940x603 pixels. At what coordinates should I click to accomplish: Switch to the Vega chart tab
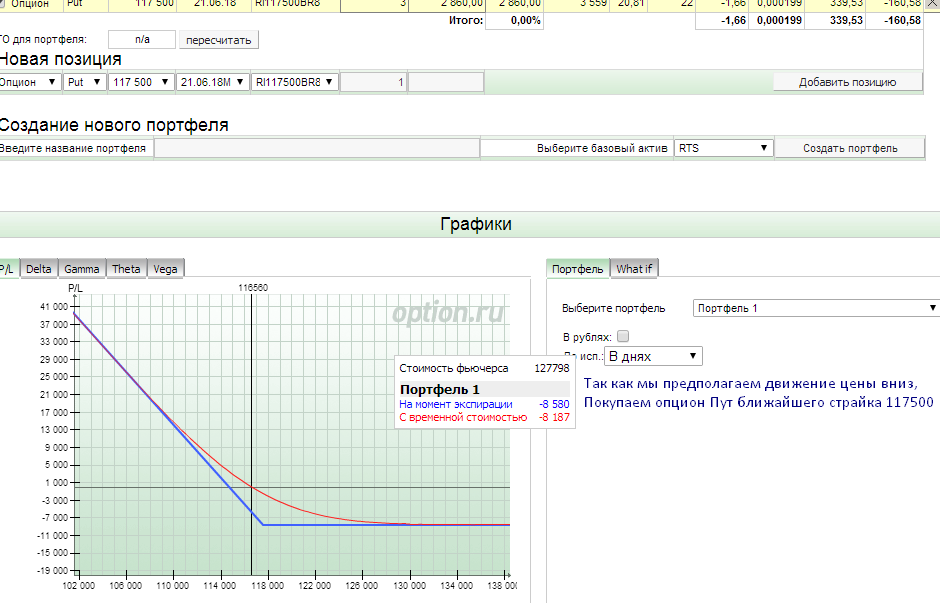coord(165,269)
